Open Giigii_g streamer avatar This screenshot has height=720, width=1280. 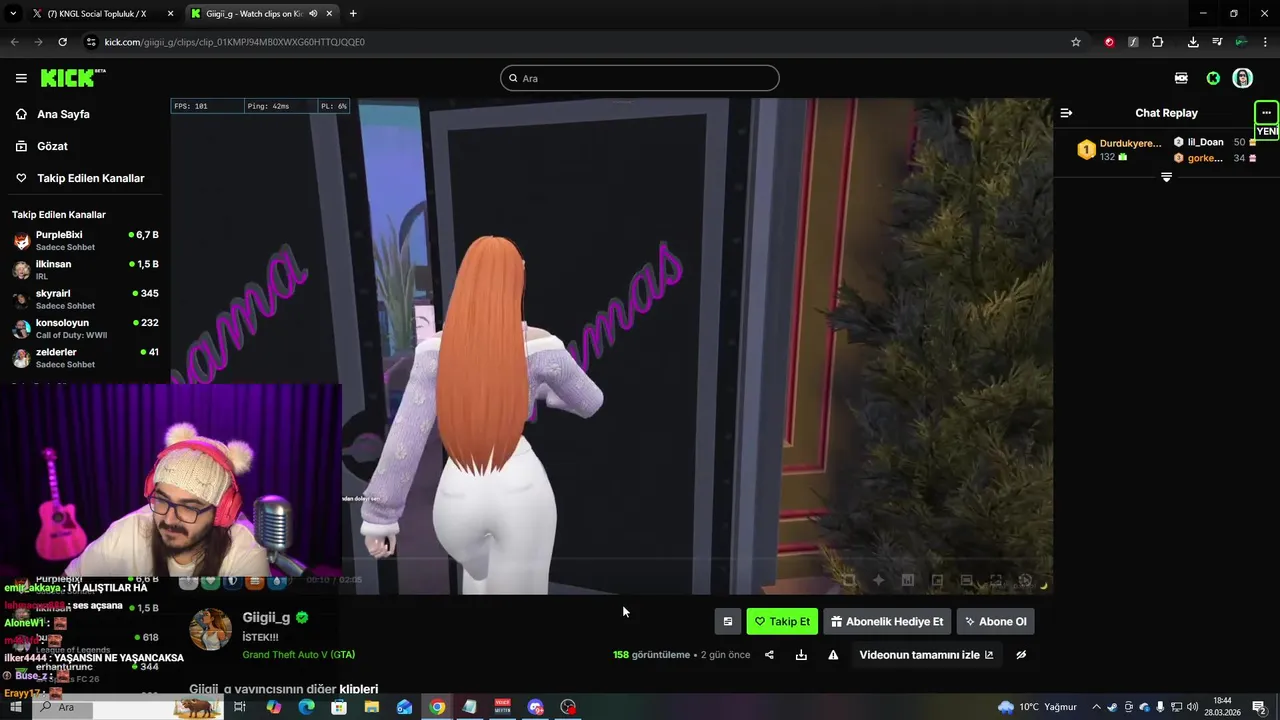coord(210,630)
